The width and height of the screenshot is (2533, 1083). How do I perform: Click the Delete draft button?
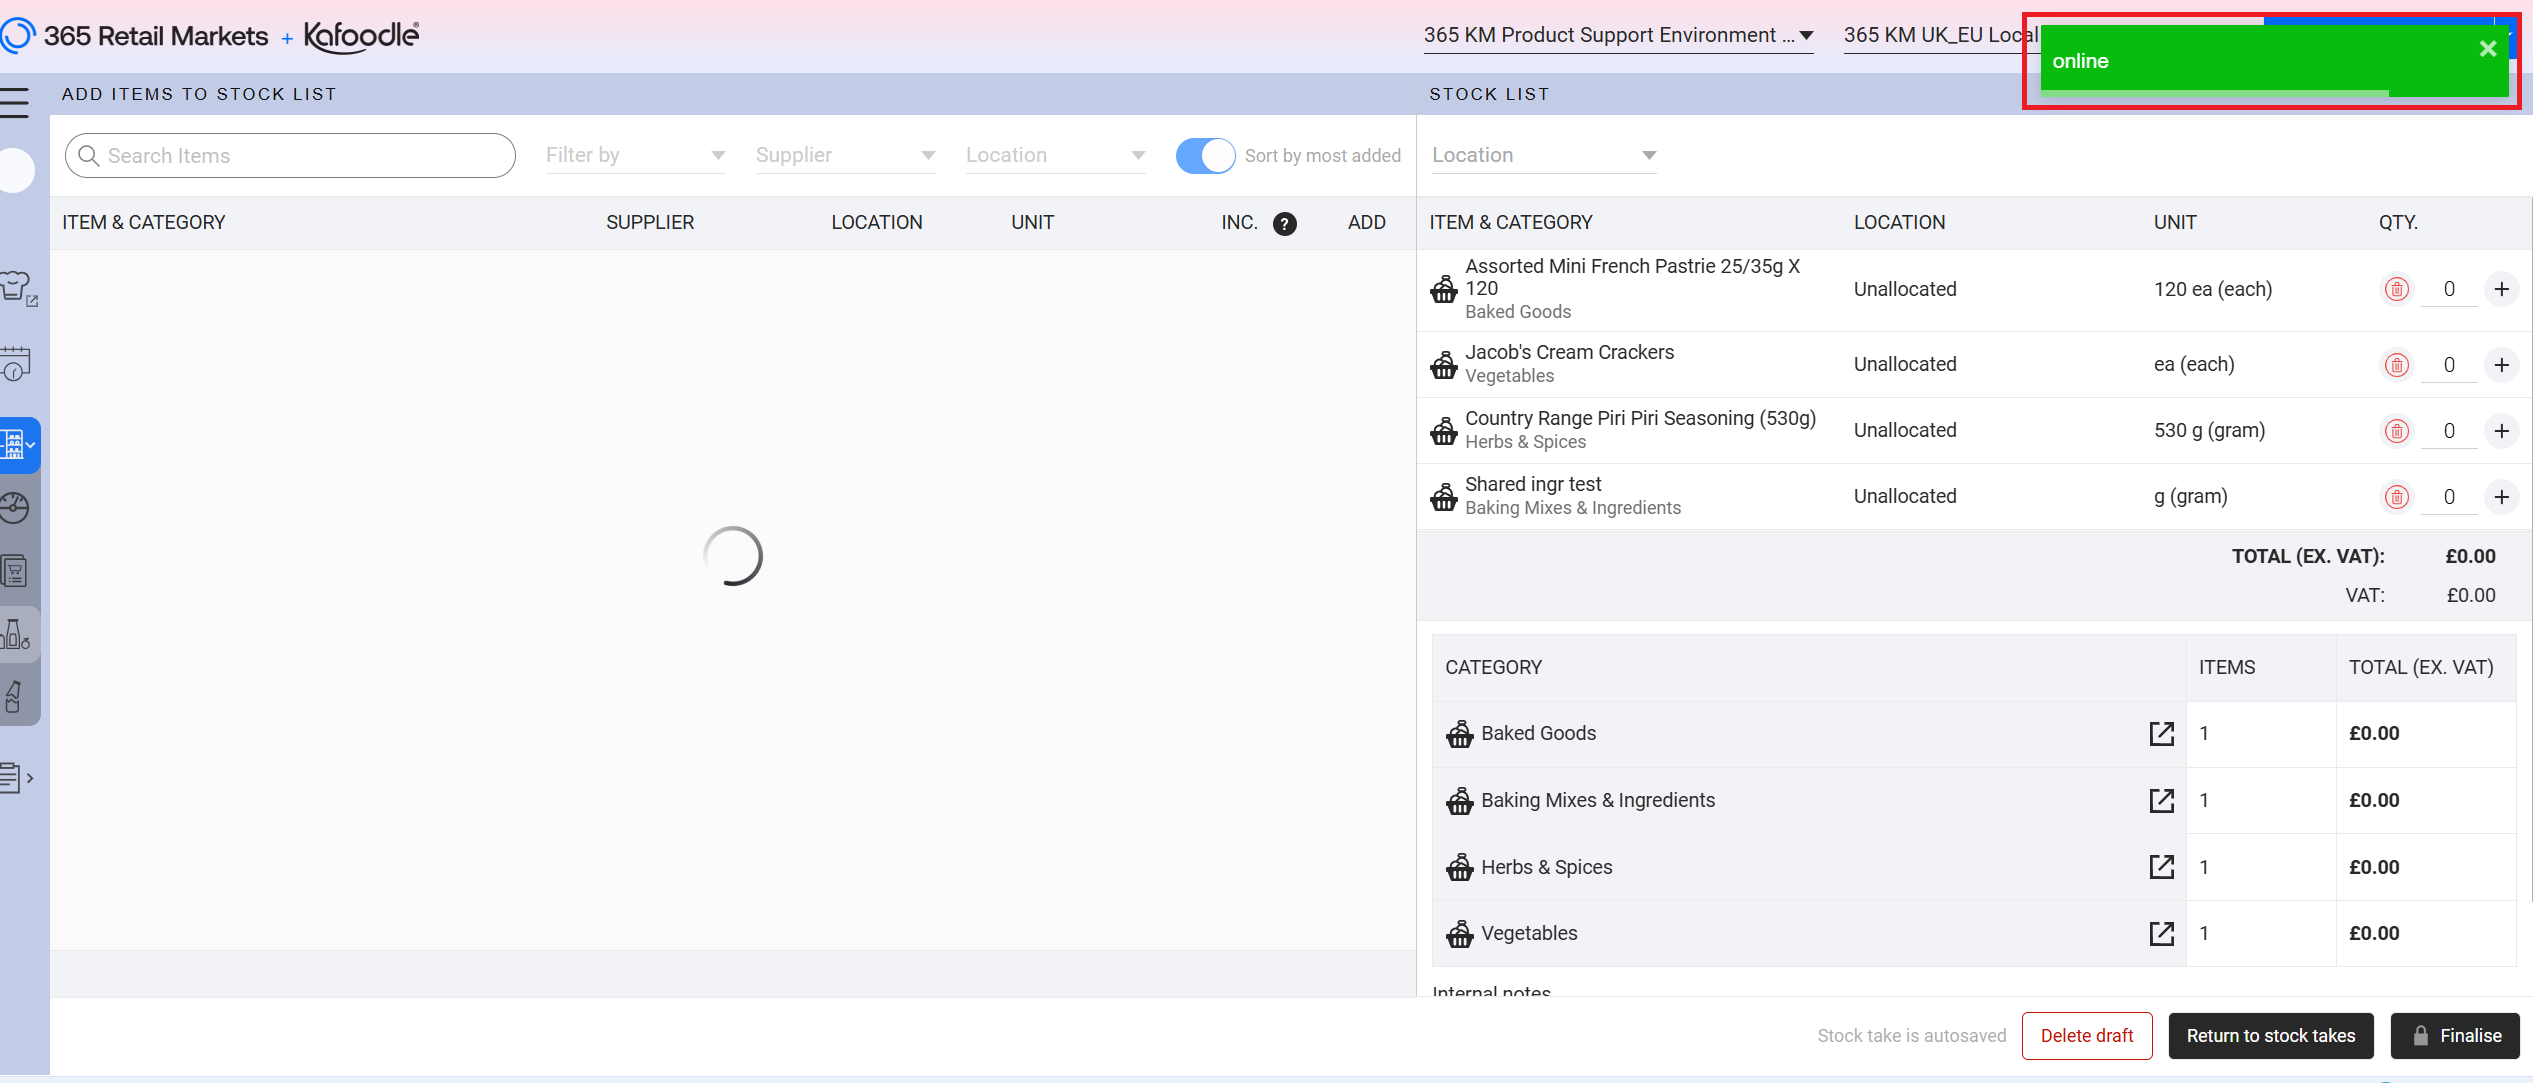[2086, 1036]
